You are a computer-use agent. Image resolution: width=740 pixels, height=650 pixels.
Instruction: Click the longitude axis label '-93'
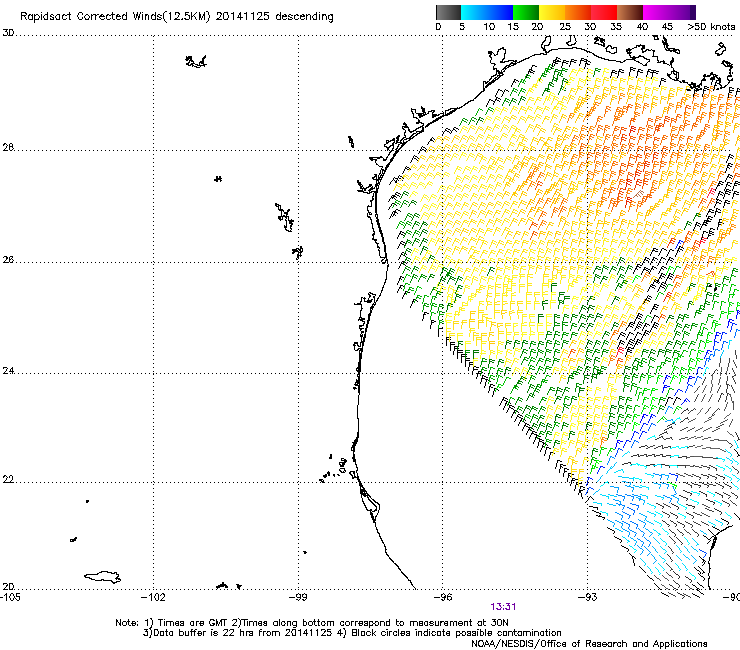(587, 597)
